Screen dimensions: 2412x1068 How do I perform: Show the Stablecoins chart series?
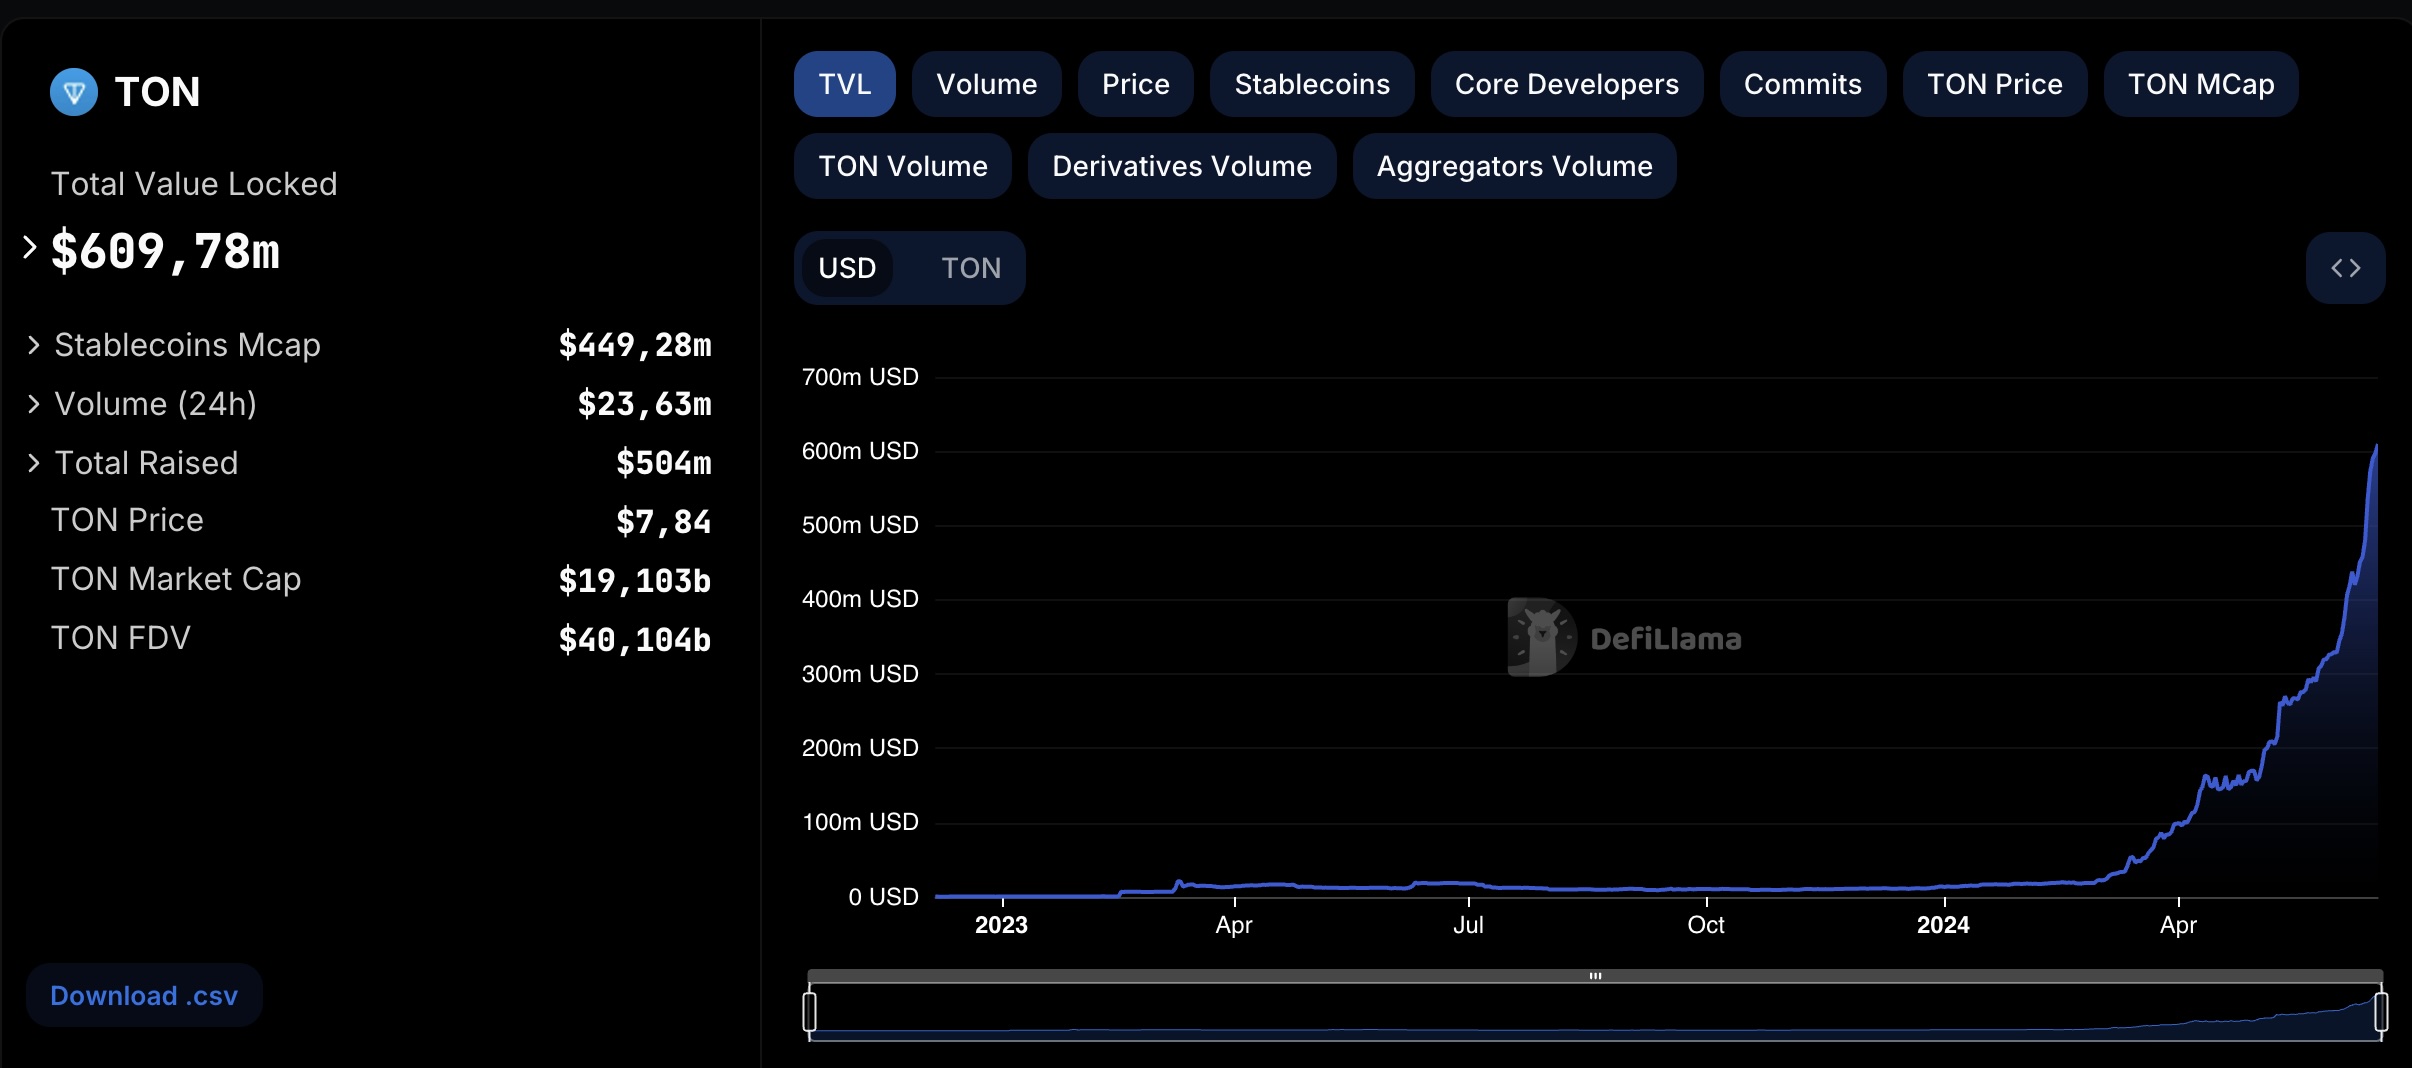[x=1311, y=84]
